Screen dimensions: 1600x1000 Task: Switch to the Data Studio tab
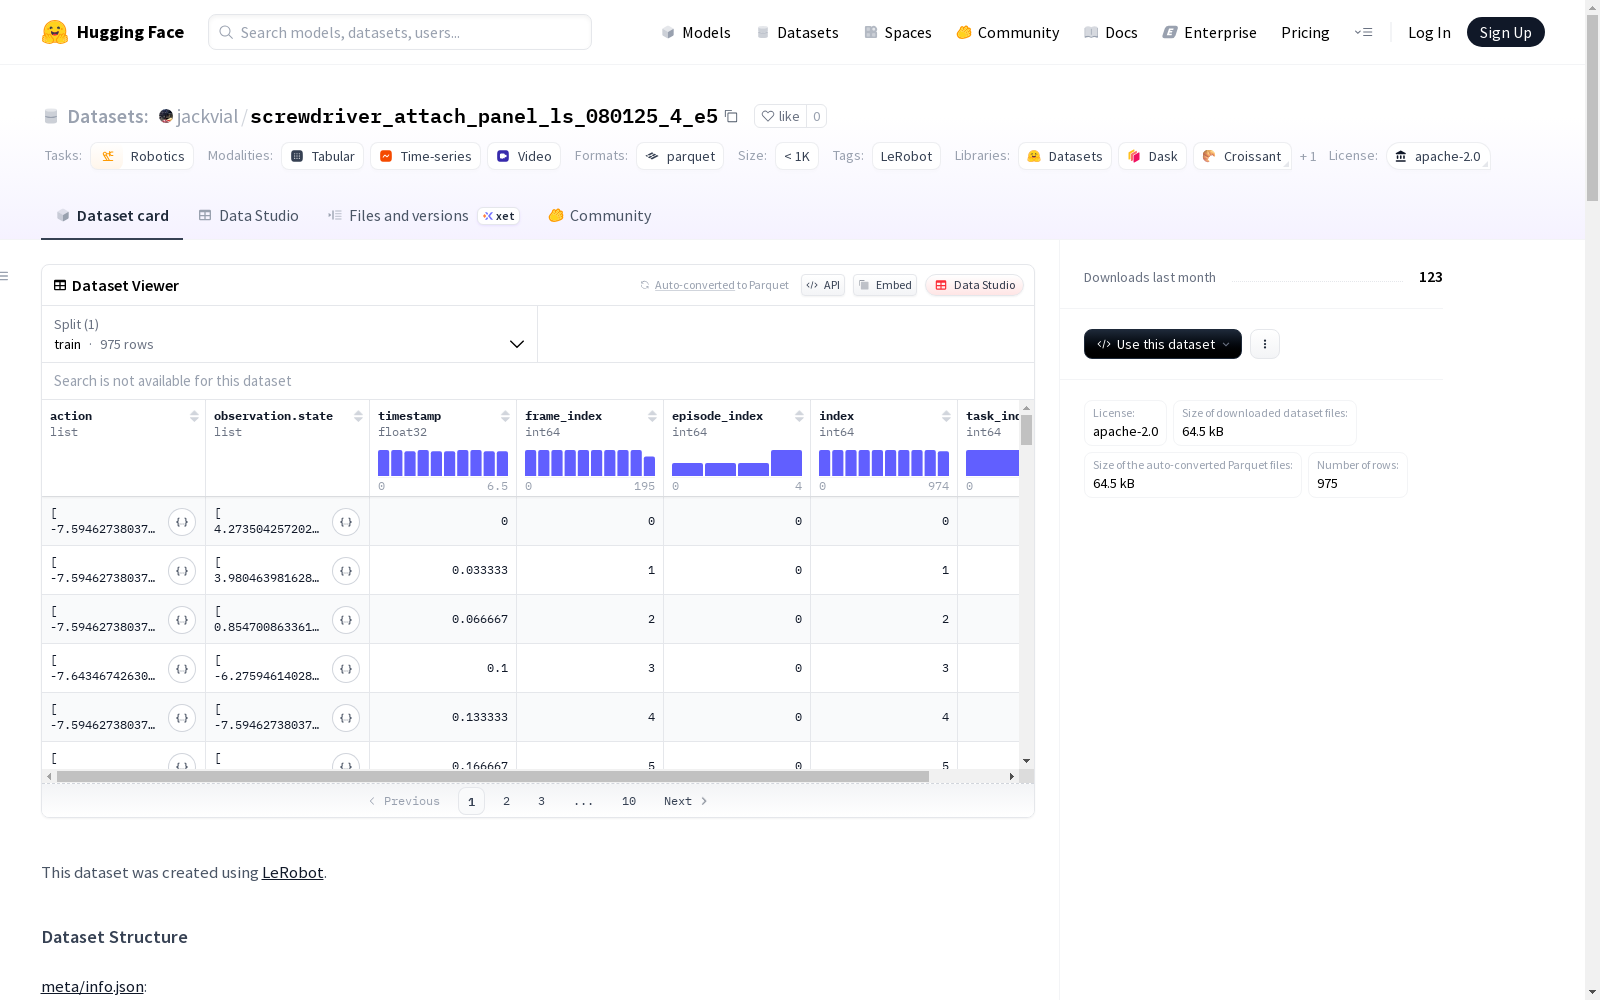click(249, 216)
